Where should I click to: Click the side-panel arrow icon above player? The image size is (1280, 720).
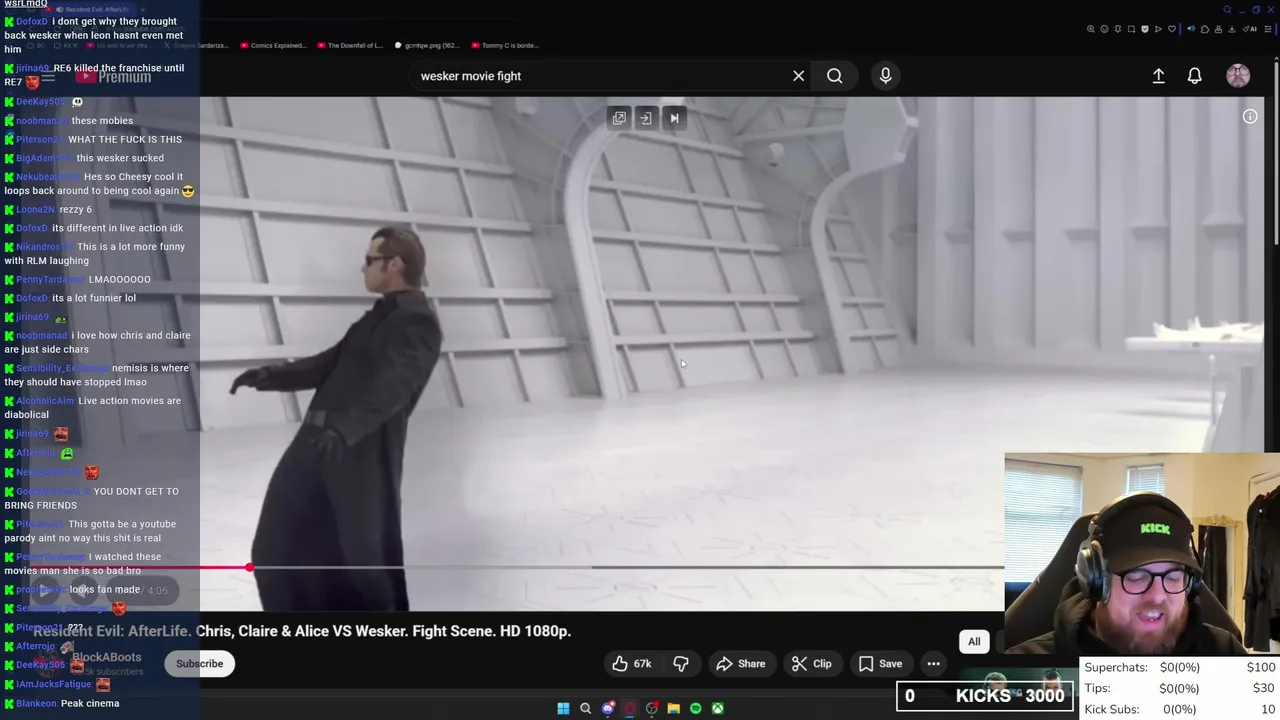pyautogui.click(x=646, y=118)
